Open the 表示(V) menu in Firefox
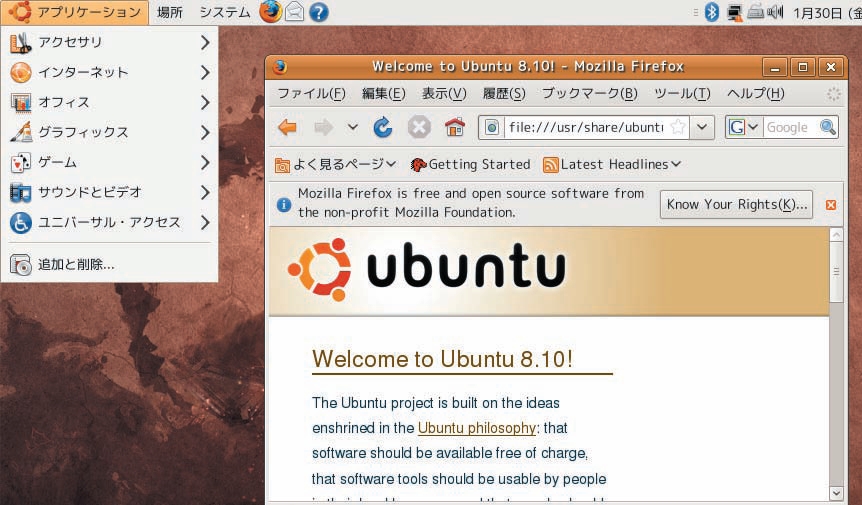The width and height of the screenshot is (862, 505). tap(444, 94)
